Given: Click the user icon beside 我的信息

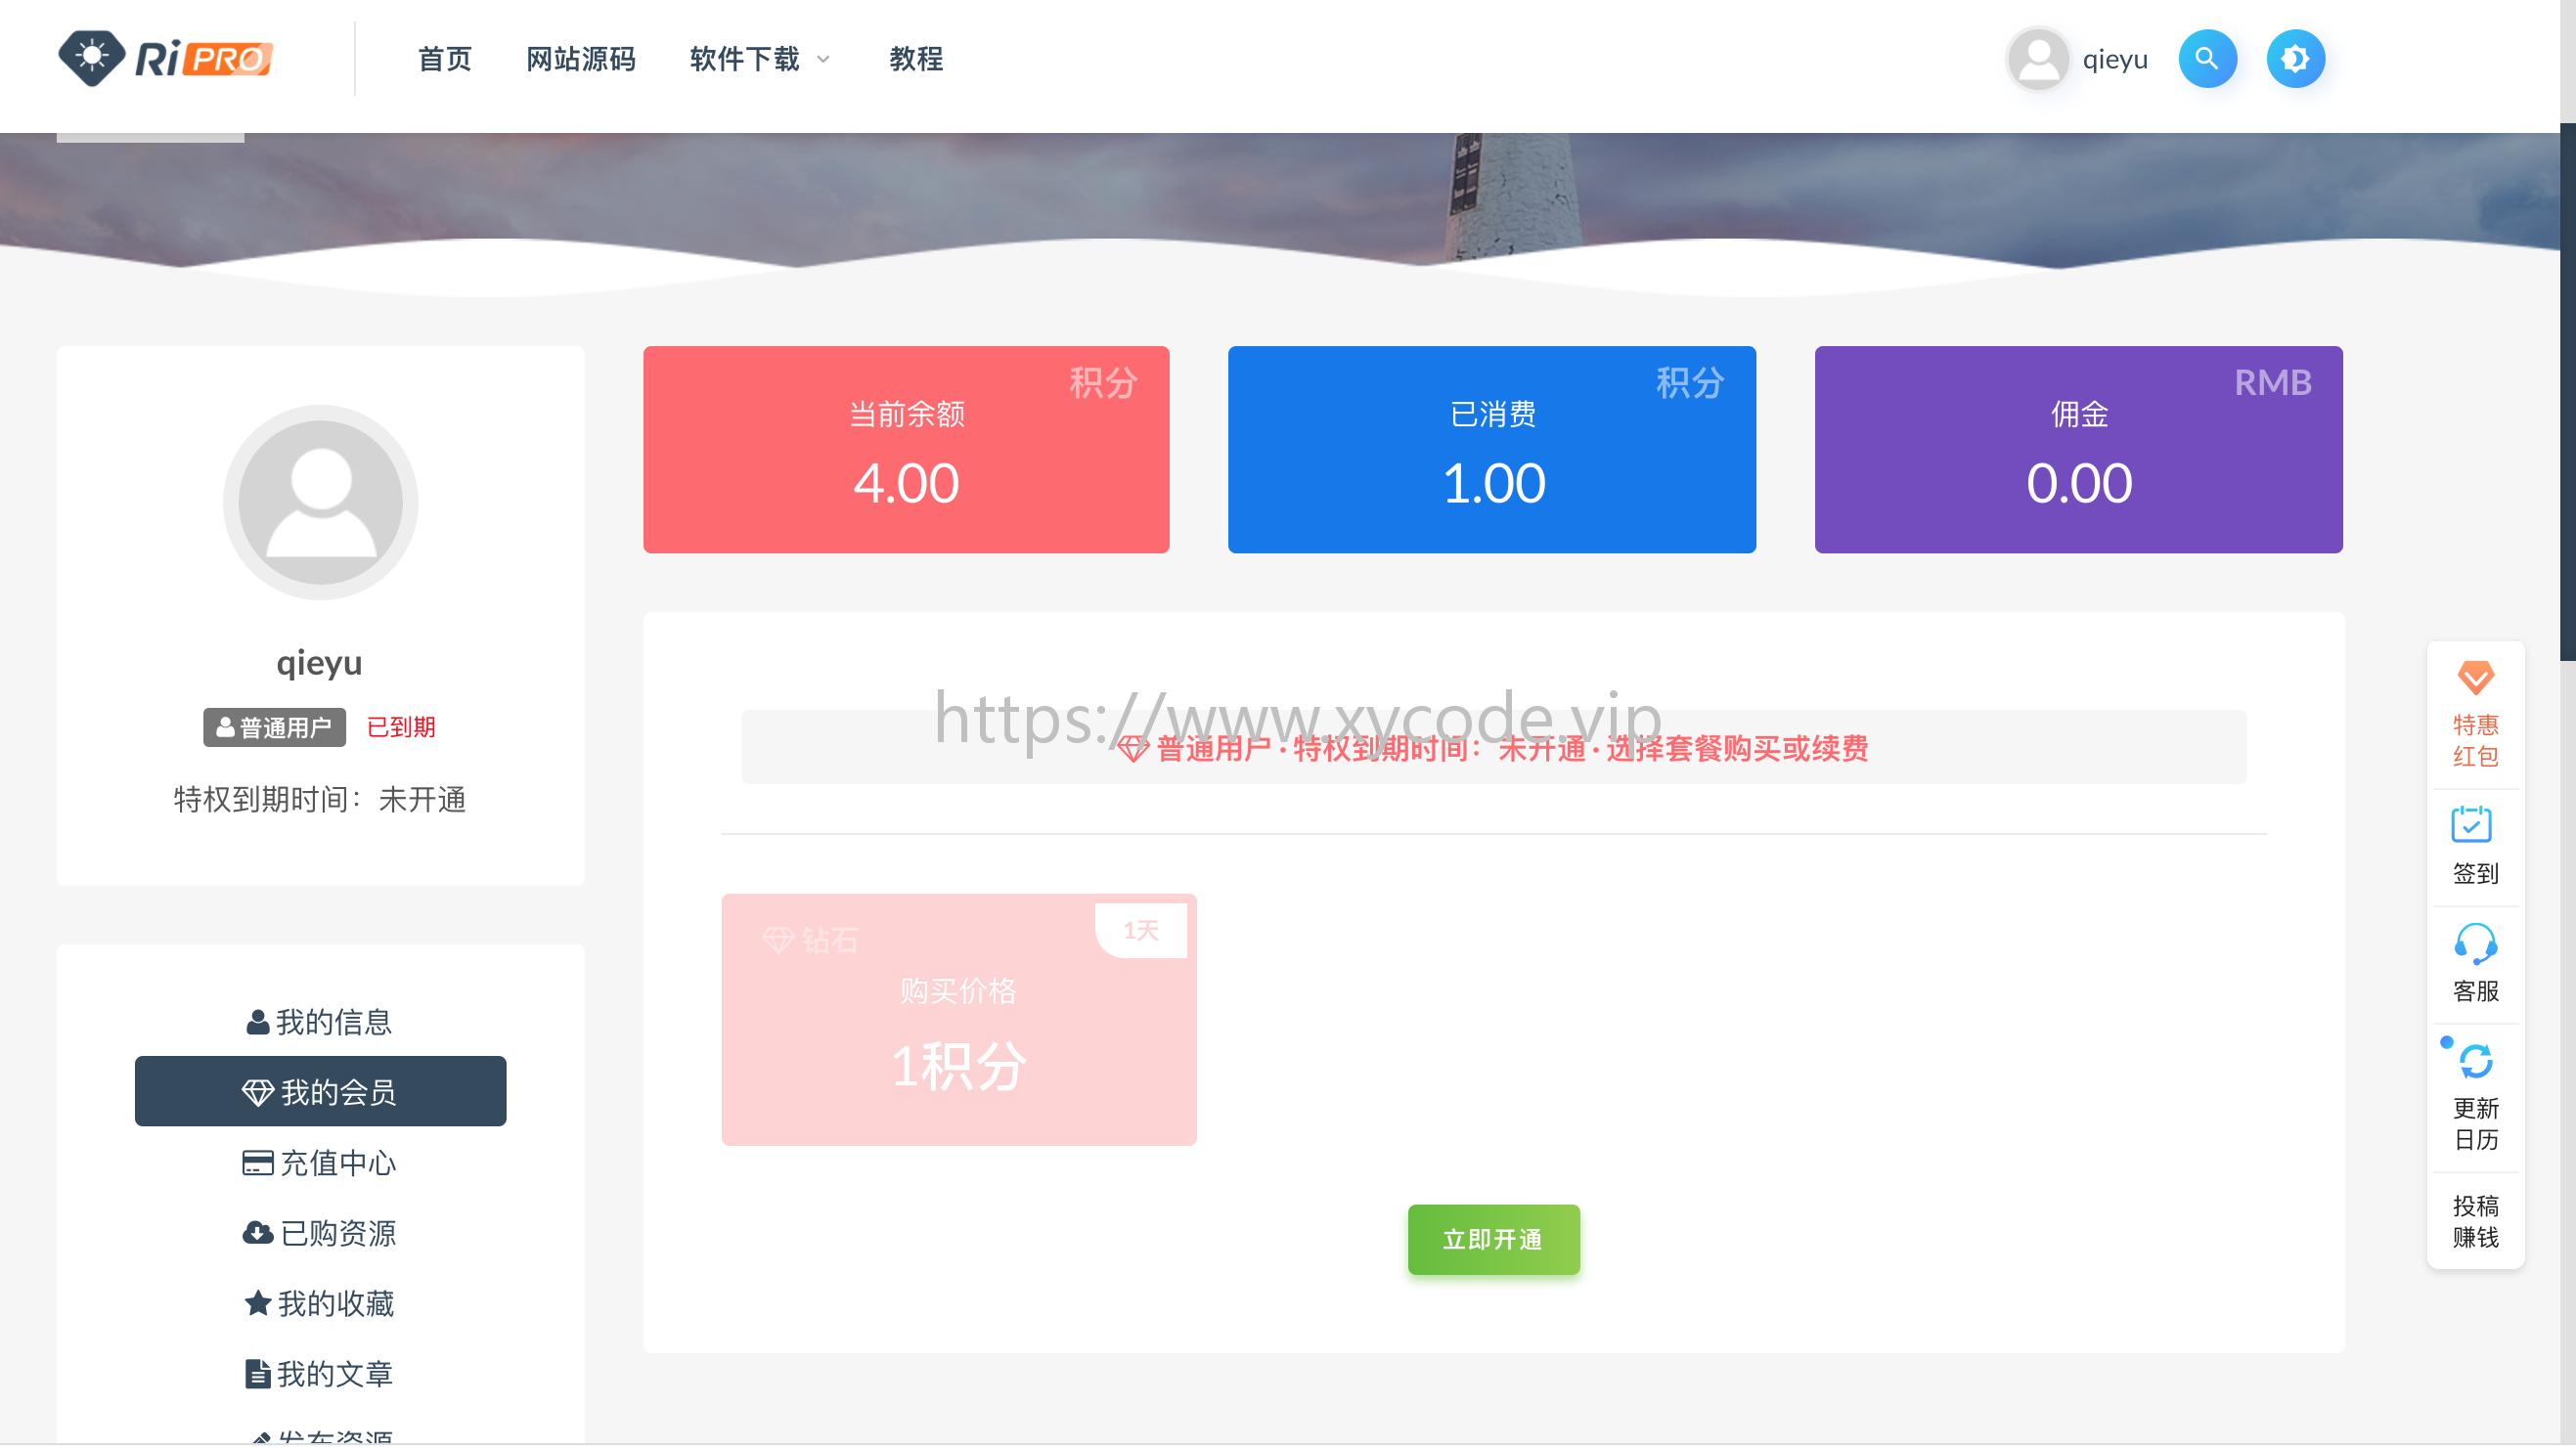Looking at the screenshot, I should (x=257, y=1022).
